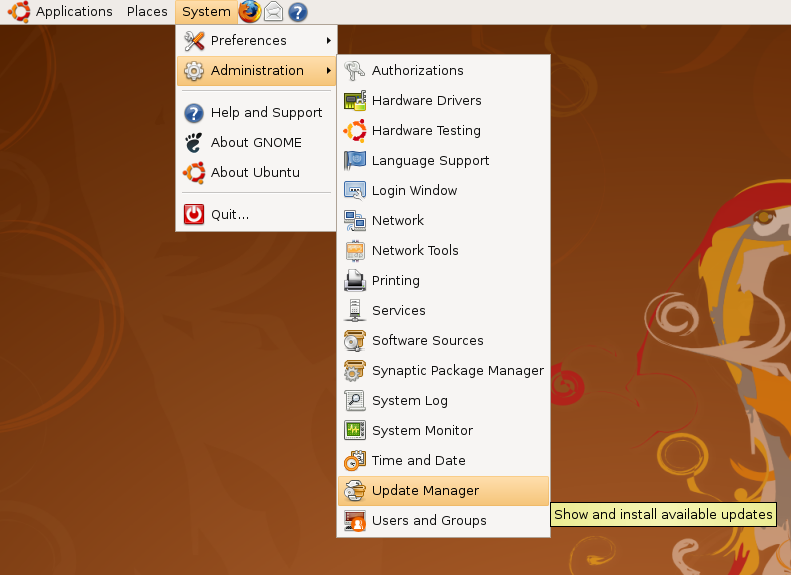Open Printing configuration
Viewport: 791px width, 575px height.
pos(443,280)
